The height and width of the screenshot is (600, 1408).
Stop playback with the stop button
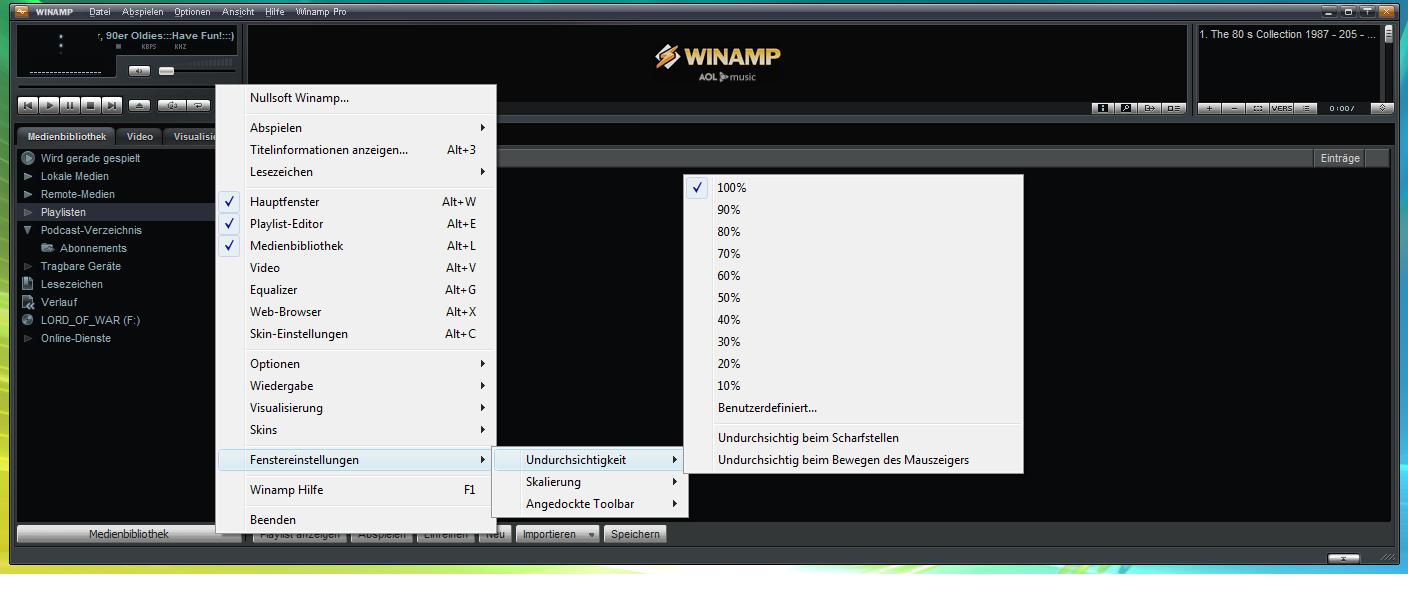point(90,105)
